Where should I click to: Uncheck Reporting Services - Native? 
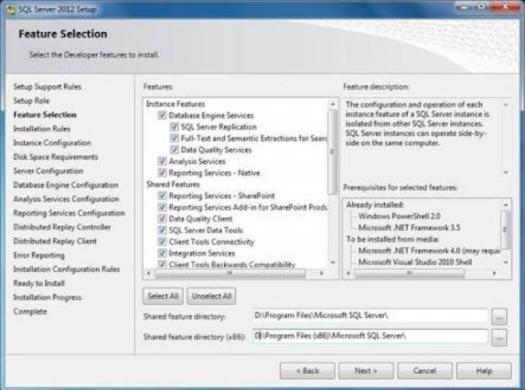pyautogui.click(x=162, y=173)
